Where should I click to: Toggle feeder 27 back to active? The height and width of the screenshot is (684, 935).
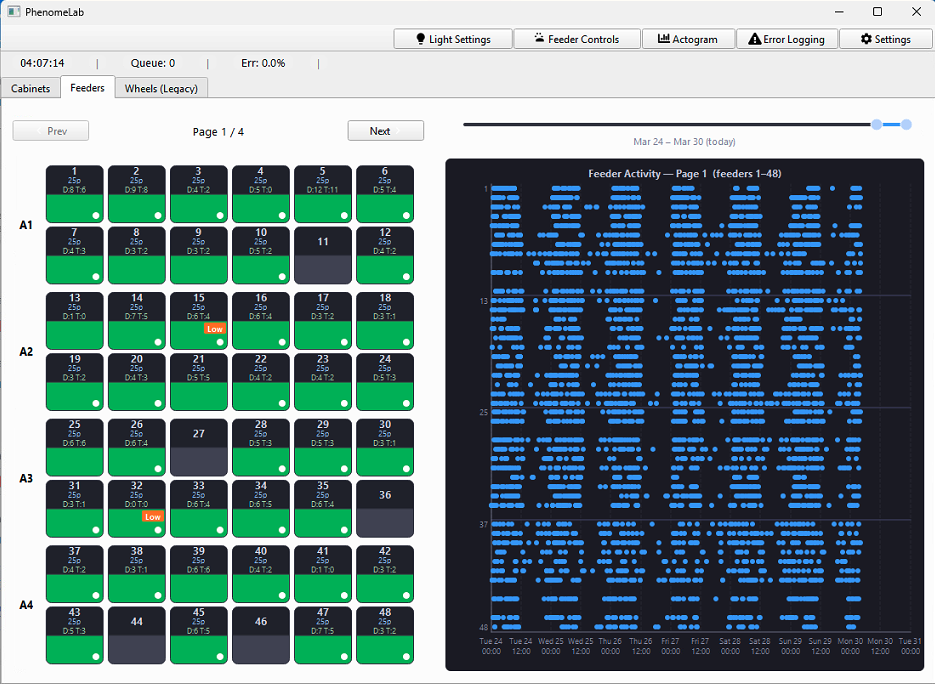point(198,447)
